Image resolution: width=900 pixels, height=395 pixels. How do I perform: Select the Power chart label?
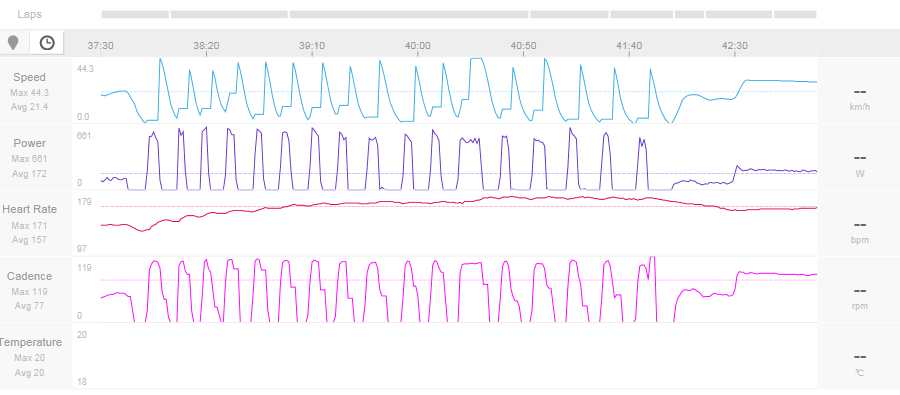coord(29,144)
